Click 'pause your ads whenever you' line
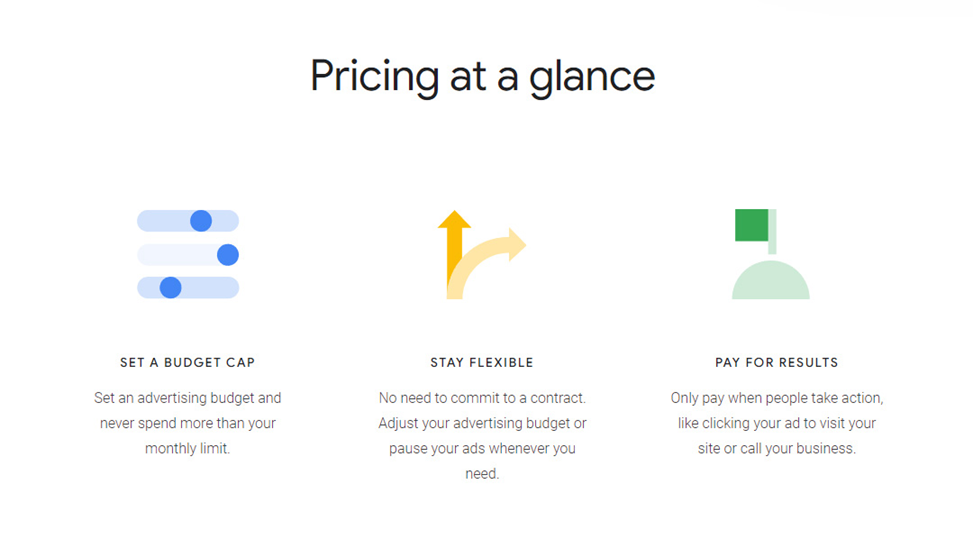The height and width of the screenshot is (548, 973). pos(482,448)
